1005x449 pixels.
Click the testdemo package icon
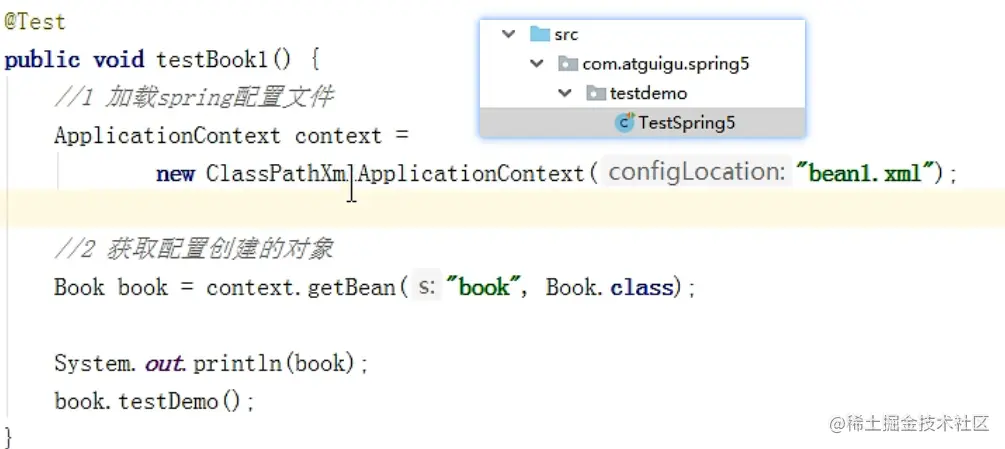coord(596,94)
